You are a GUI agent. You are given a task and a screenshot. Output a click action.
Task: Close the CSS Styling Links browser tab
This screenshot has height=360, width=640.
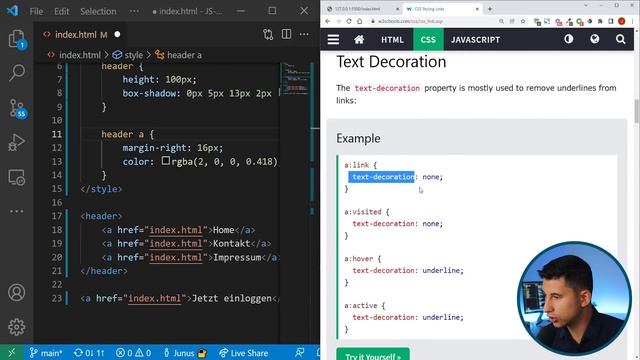coord(477,9)
